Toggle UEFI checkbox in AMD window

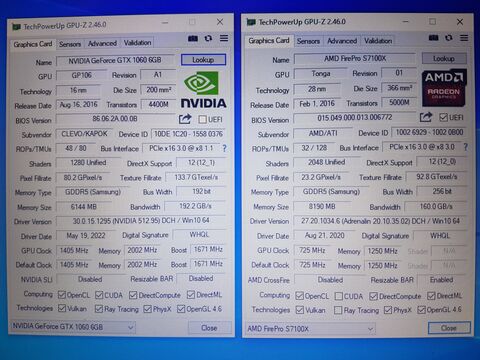[443, 117]
